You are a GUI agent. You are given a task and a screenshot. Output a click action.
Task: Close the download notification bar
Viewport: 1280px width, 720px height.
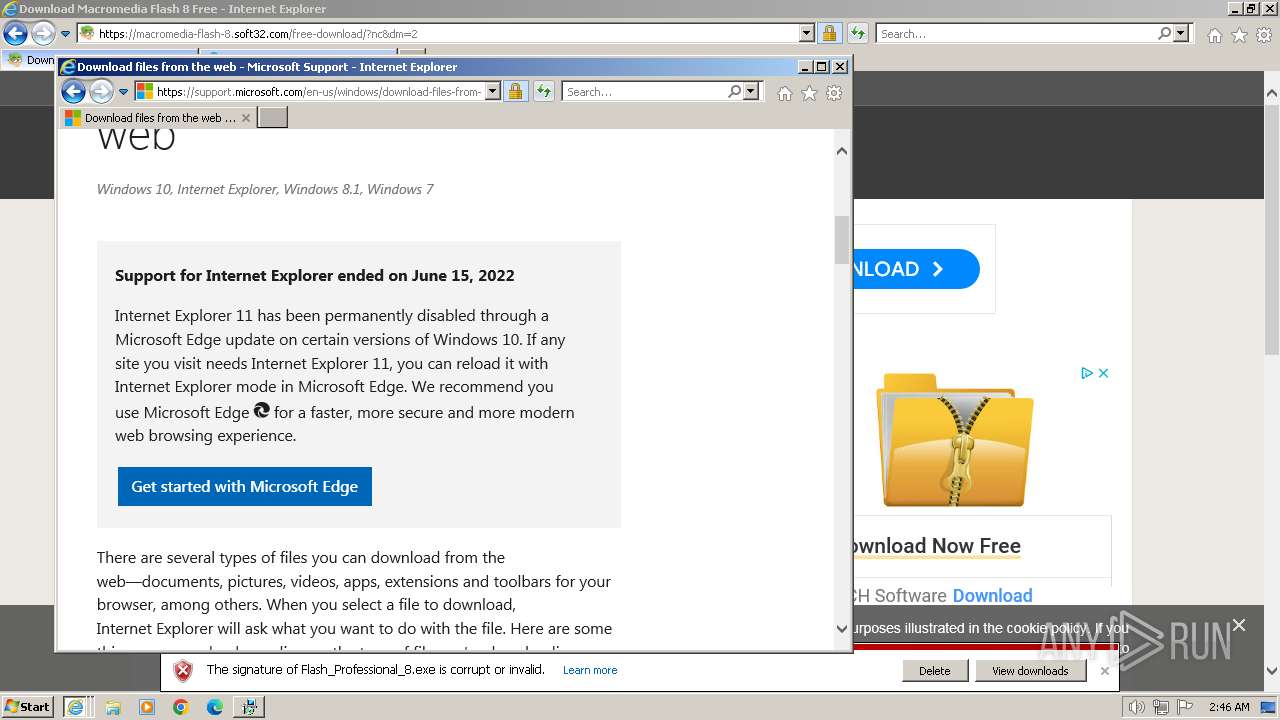pos(1104,671)
